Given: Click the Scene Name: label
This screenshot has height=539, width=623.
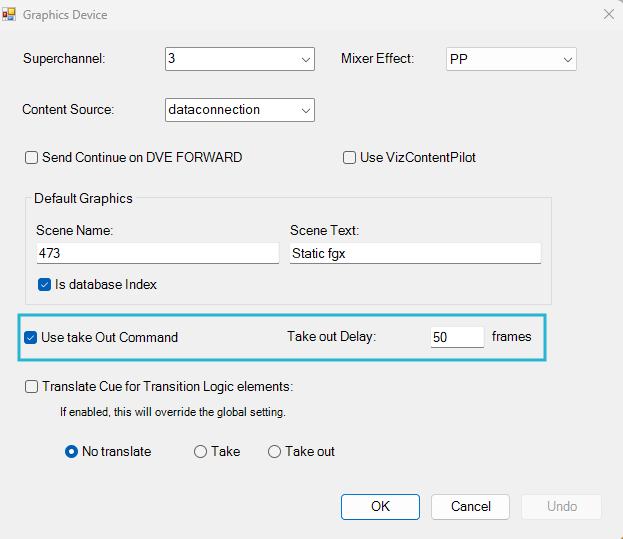Looking at the screenshot, I should click(75, 230).
